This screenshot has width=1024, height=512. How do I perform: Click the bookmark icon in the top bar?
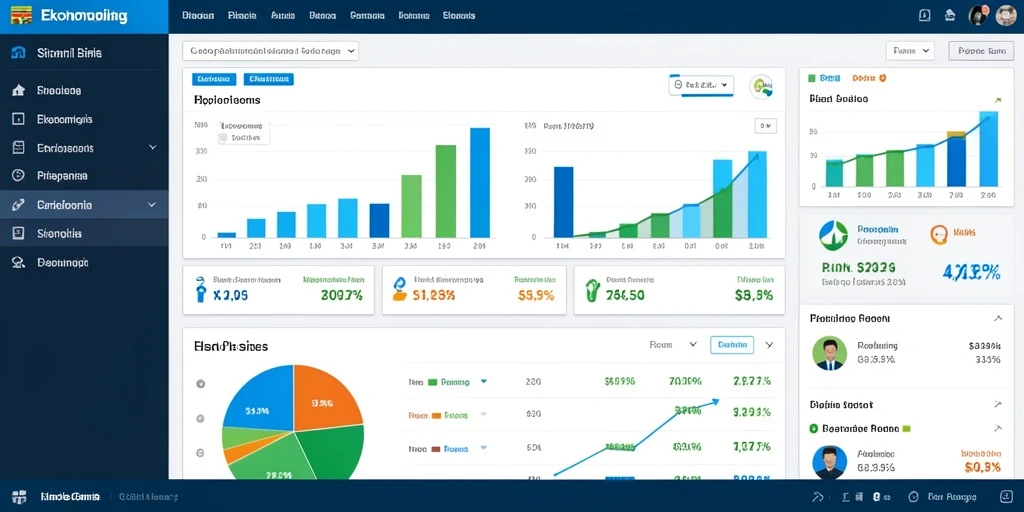tap(924, 15)
